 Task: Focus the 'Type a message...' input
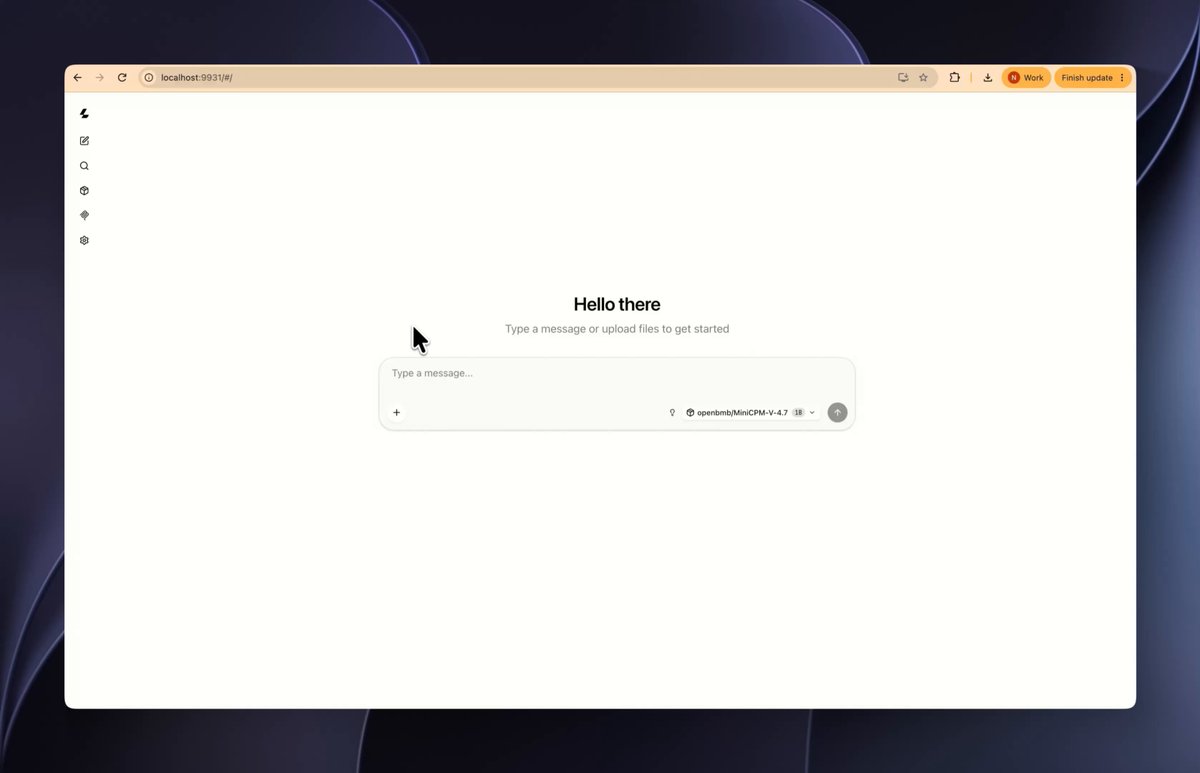[x=616, y=374]
